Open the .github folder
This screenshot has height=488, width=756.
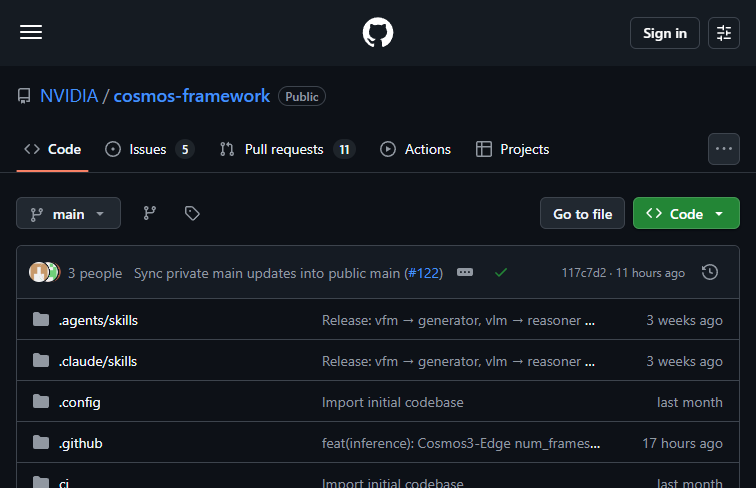(x=81, y=443)
